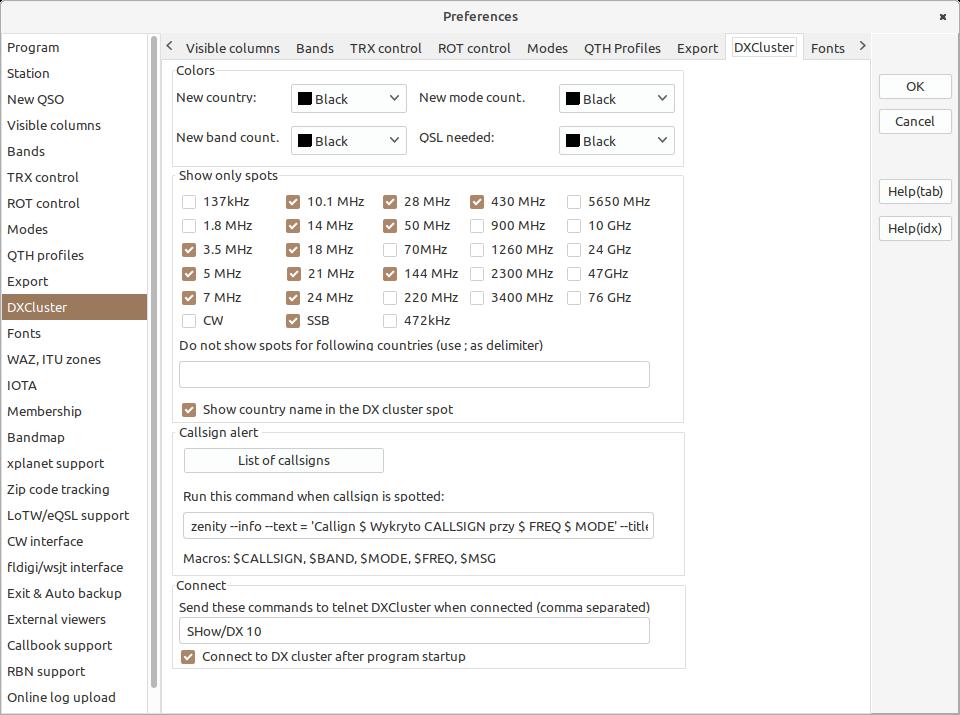Open the QSL needed color dropdown

617,141
